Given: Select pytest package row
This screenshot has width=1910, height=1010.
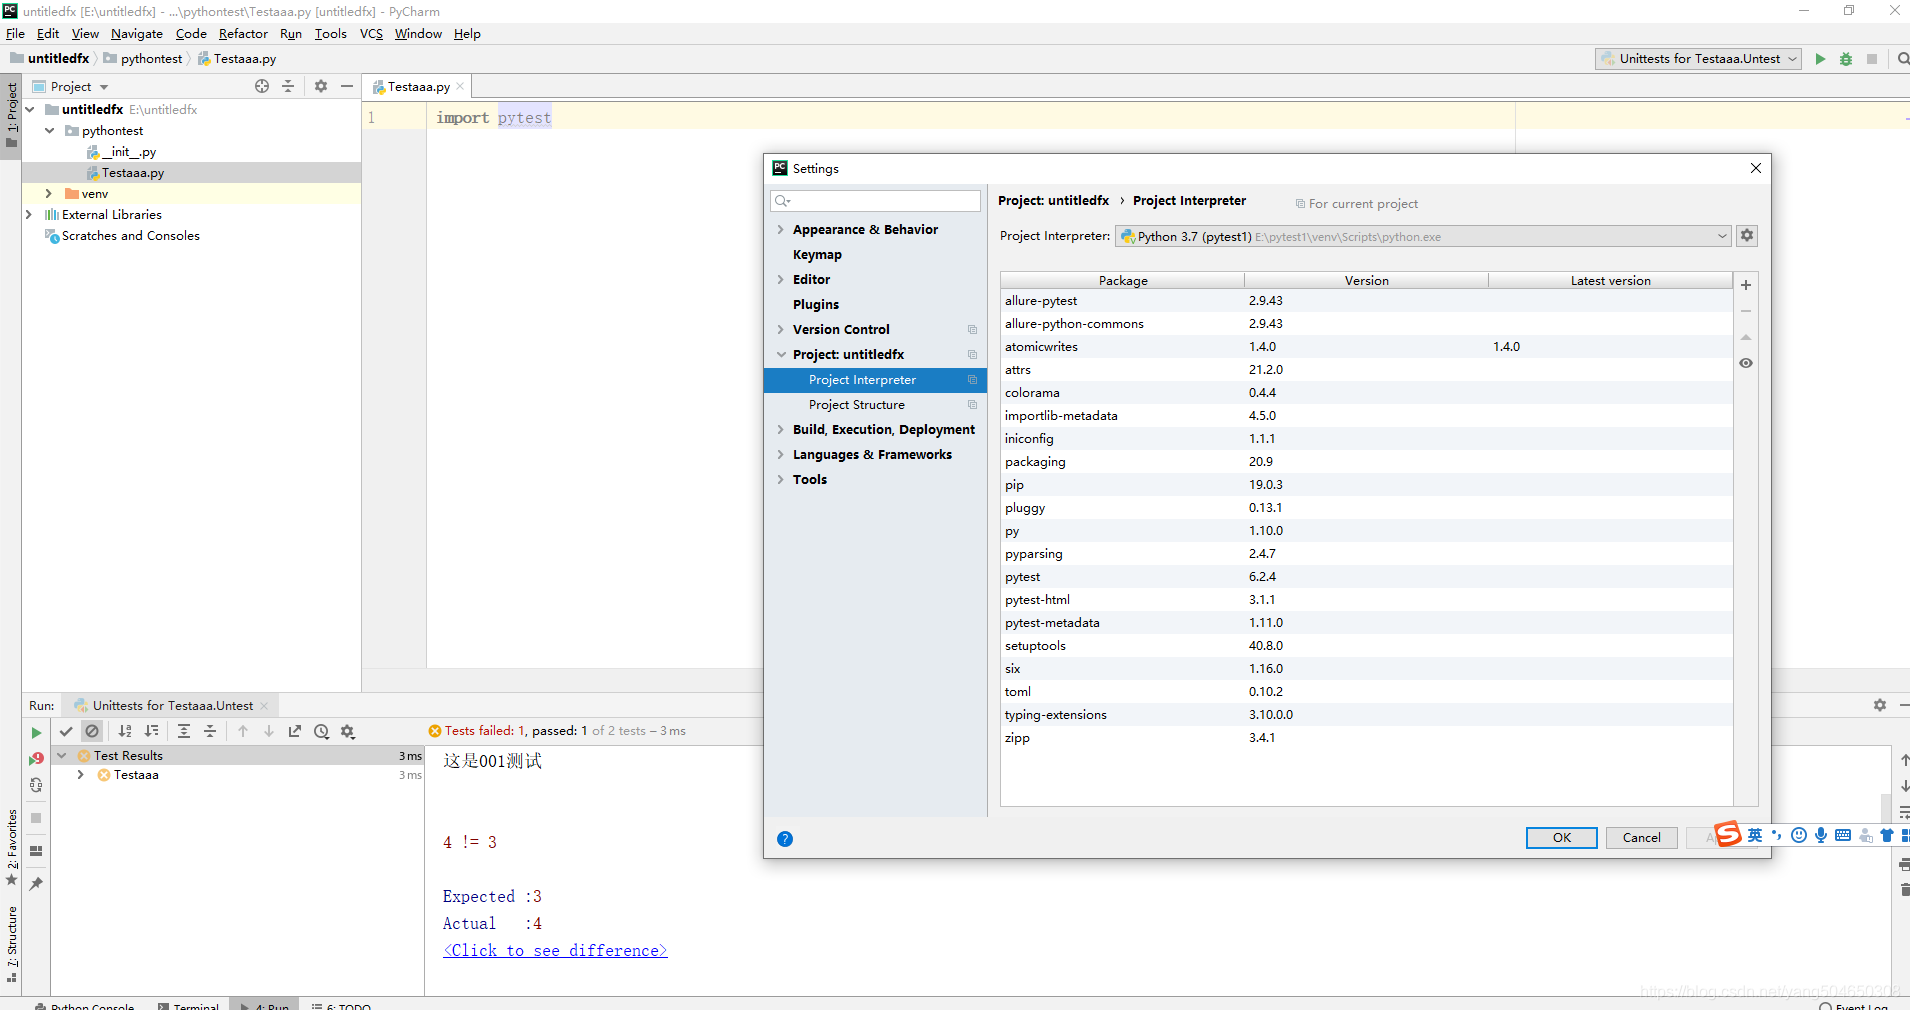Looking at the screenshot, I should [x=1366, y=576].
